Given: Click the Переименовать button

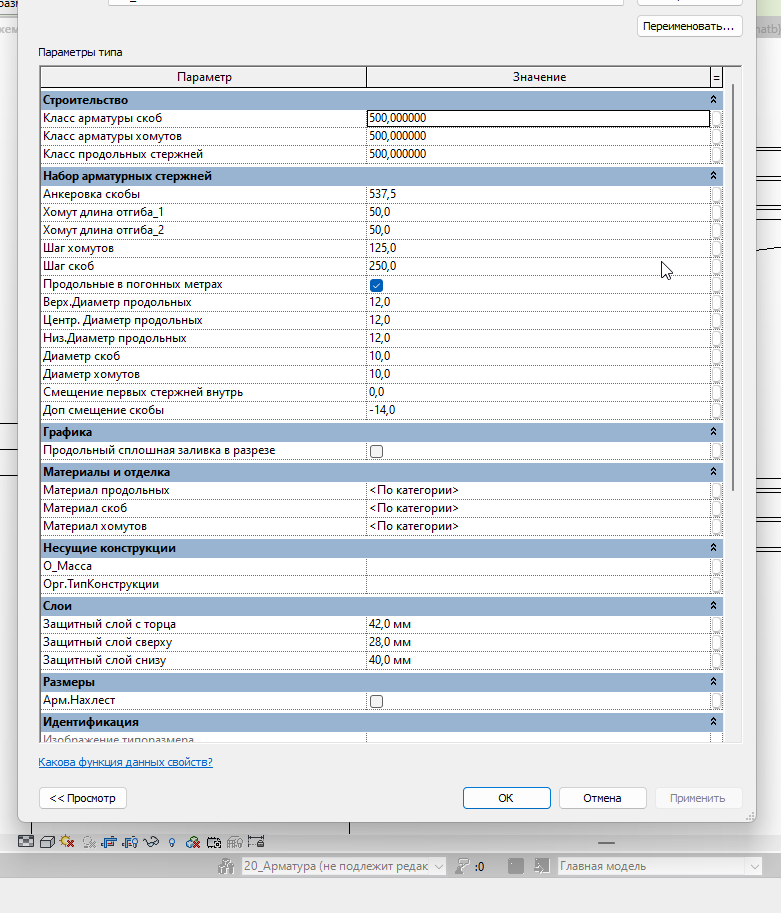Looking at the screenshot, I should click(x=690, y=26).
